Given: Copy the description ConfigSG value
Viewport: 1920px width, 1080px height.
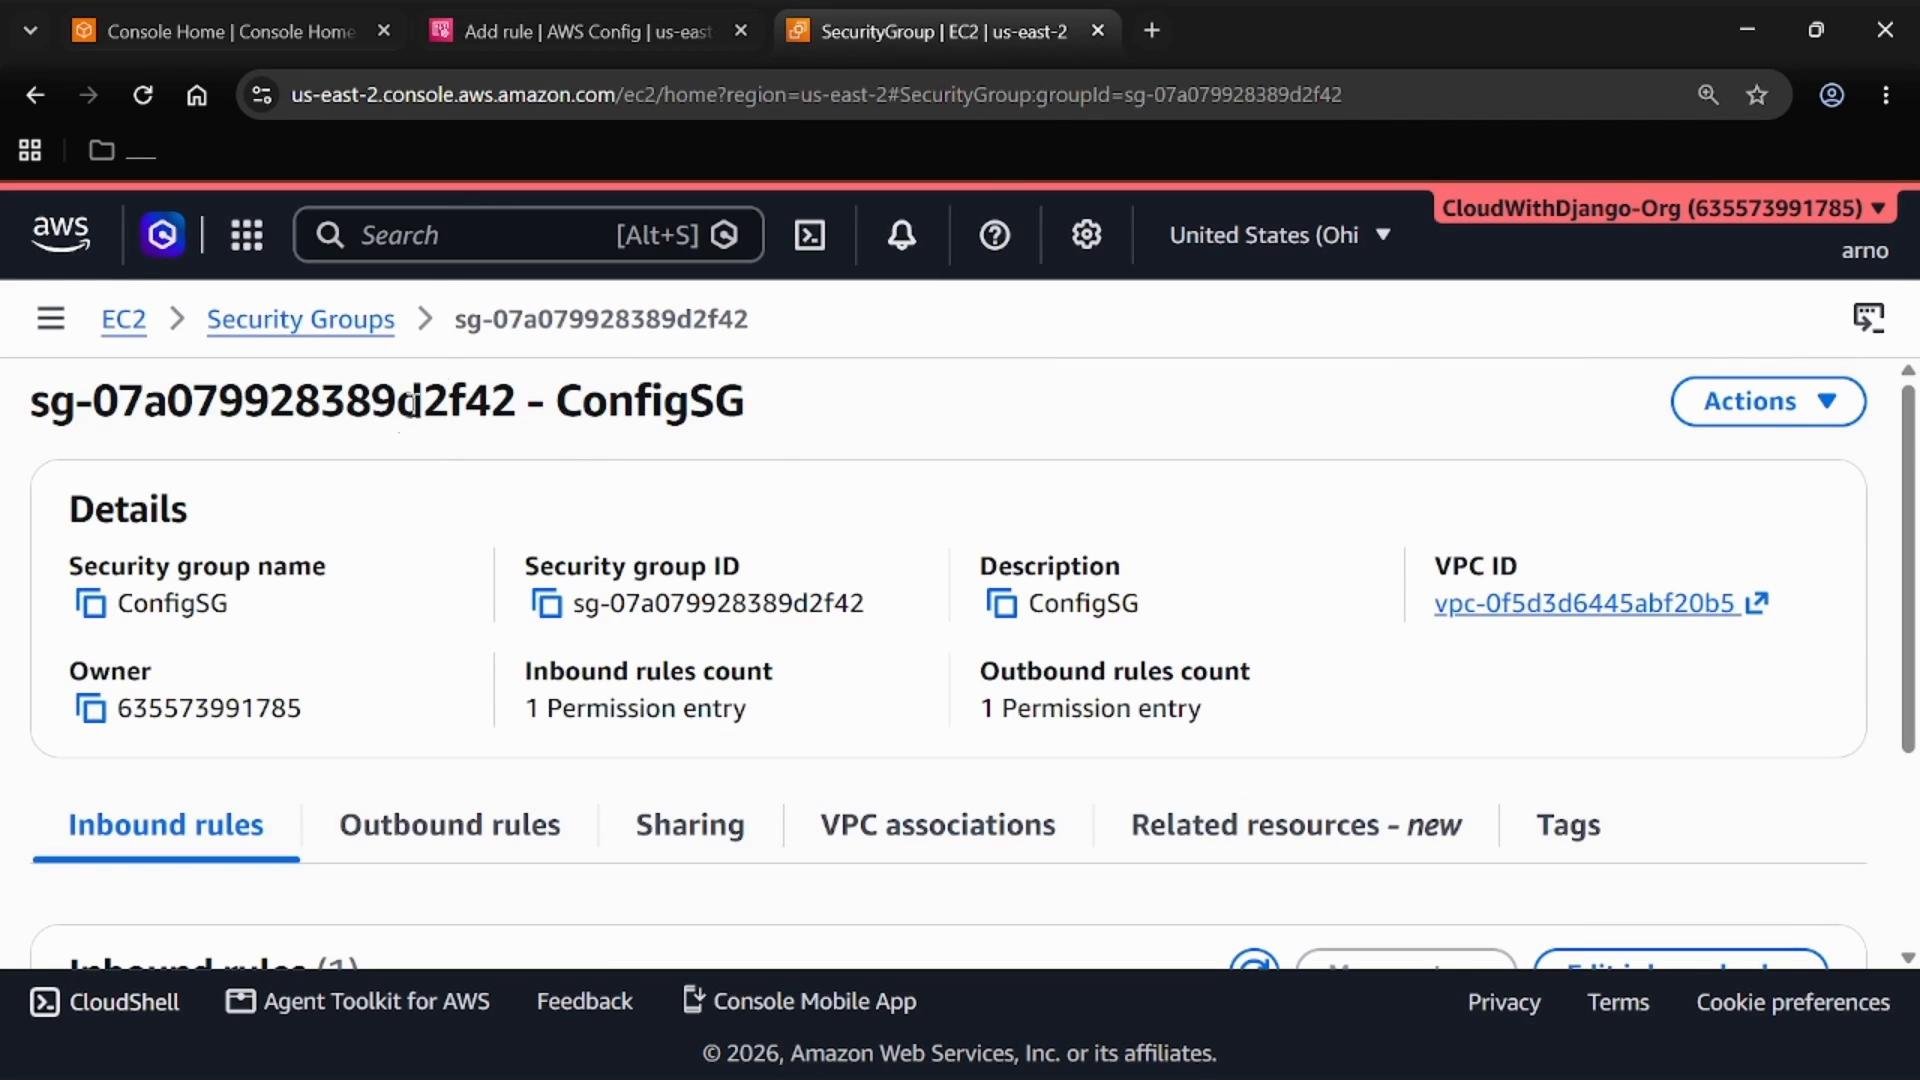Looking at the screenshot, I should tap(1001, 603).
